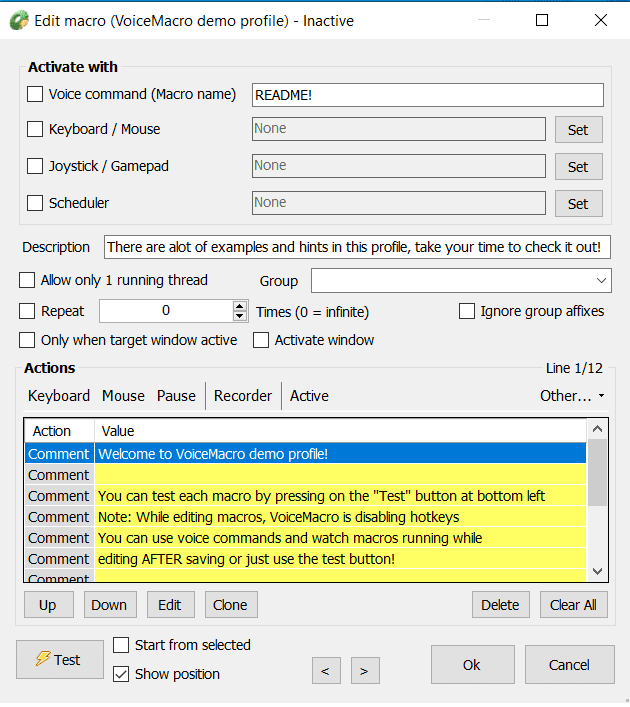The height and width of the screenshot is (707, 630).
Task: Set the Joystick / Gamepad trigger
Action: point(579,167)
